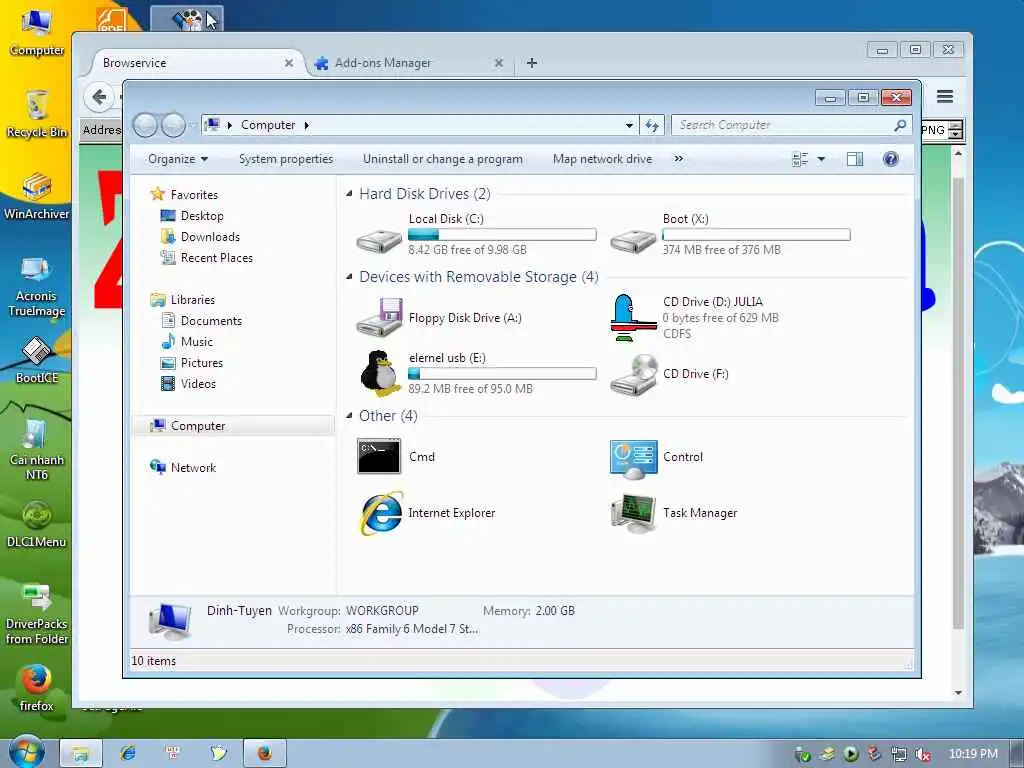
Task: Open Control panel shortcut icon
Action: 633,458
